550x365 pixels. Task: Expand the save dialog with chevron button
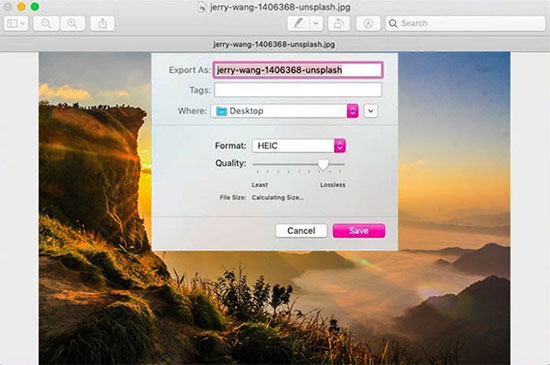coord(371,111)
